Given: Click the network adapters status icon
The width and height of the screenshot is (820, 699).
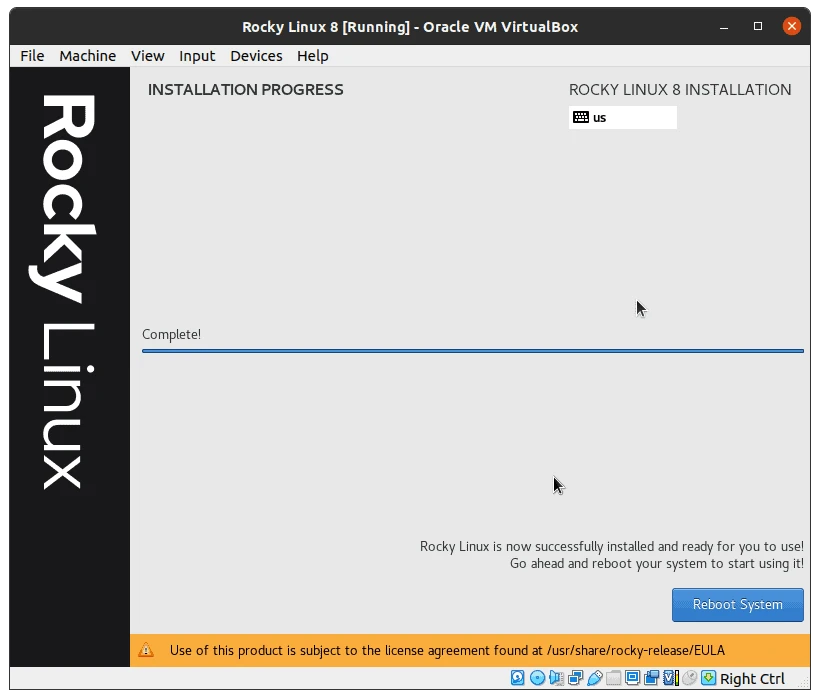Looking at the screenshot, I should [x=576, y=678].
